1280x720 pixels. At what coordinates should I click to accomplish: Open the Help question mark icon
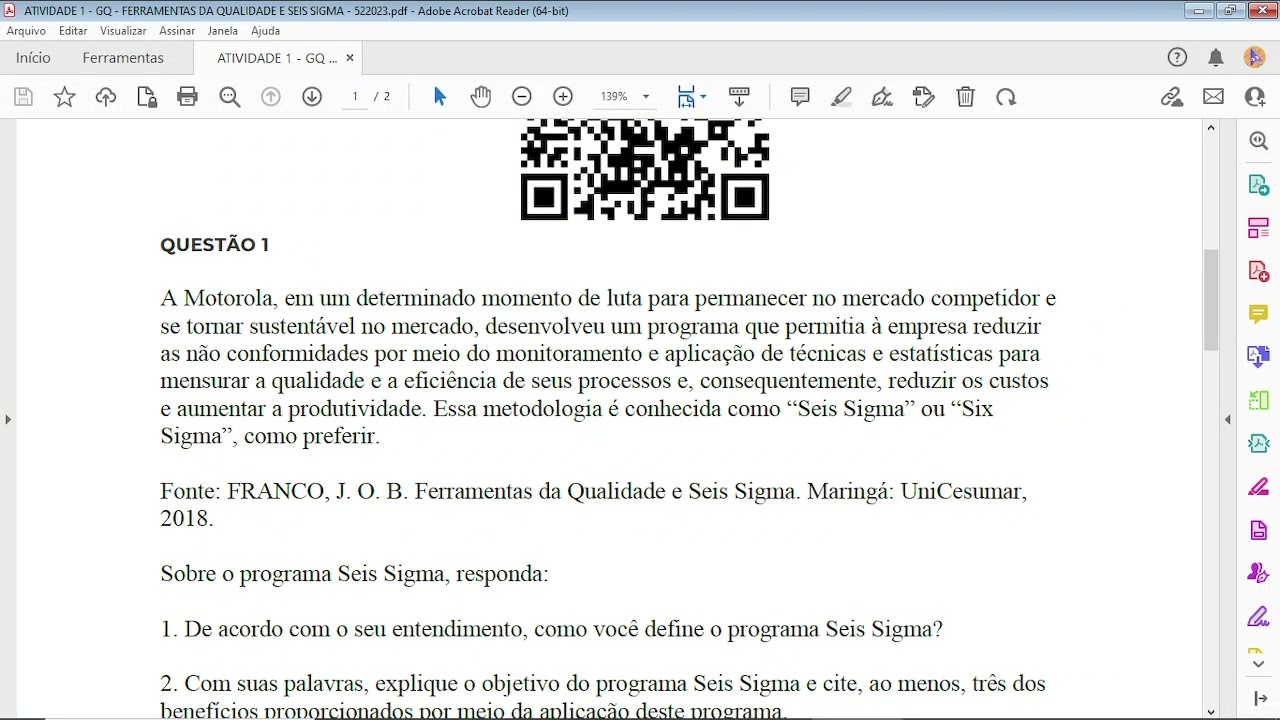(1177, 58)
